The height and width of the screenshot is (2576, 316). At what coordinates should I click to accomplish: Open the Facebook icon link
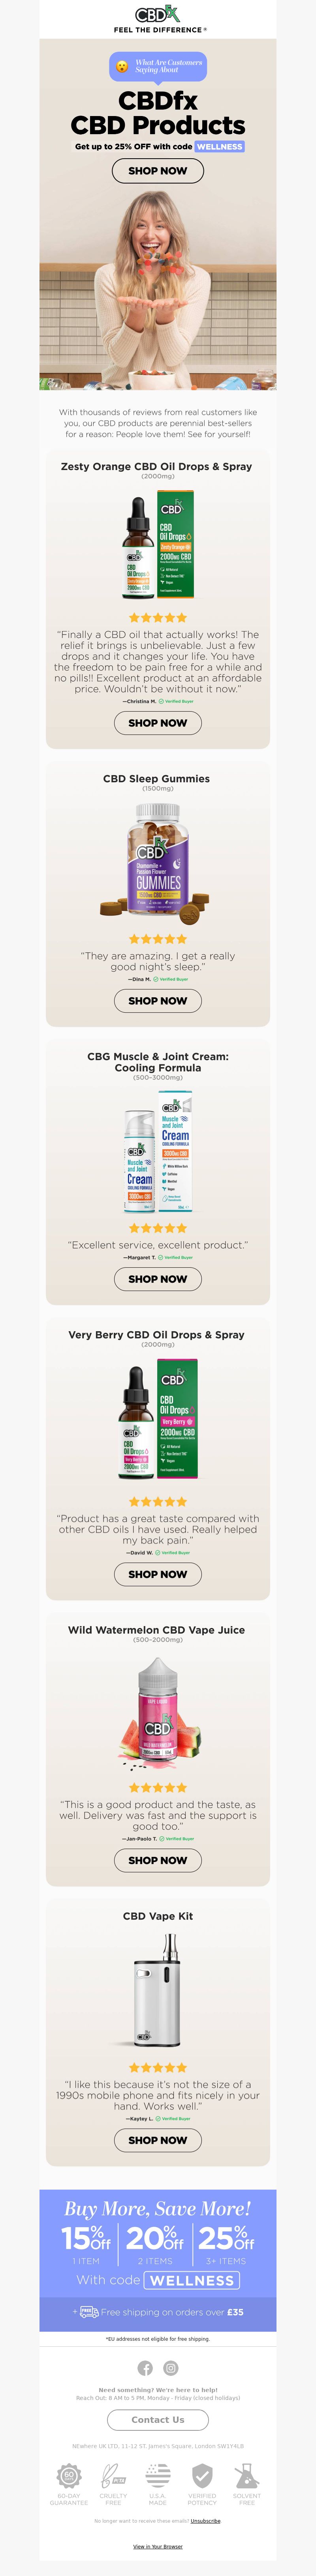(x=145, y=2368)
